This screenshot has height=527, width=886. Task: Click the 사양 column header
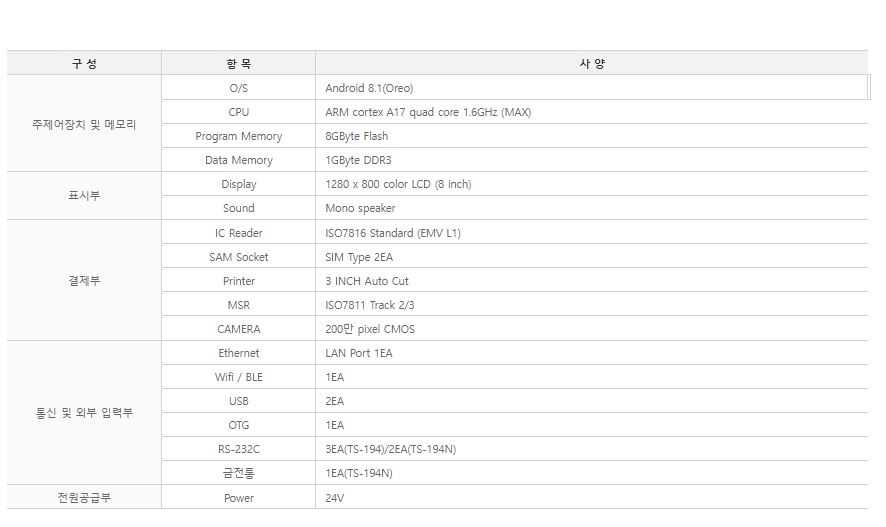[592, 63]
